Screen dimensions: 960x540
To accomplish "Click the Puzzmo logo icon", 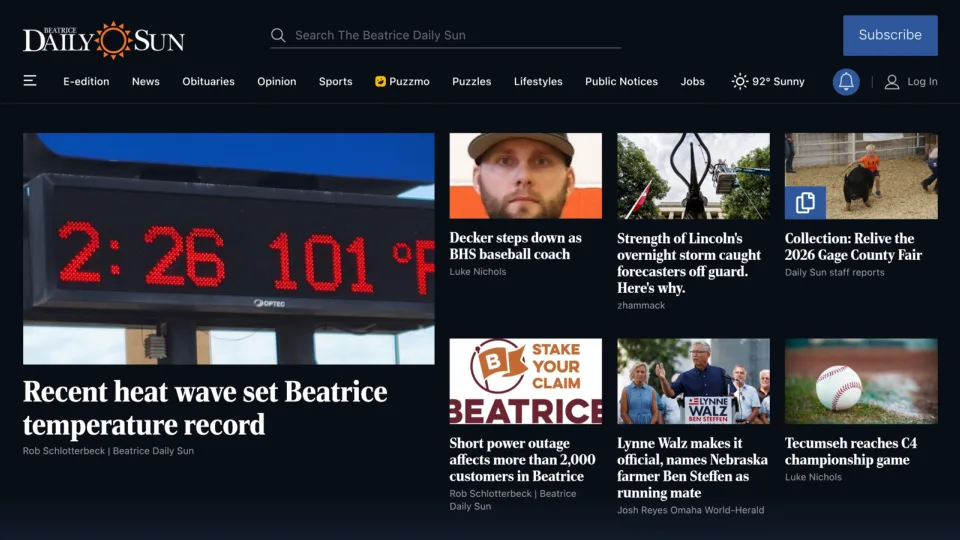I will [x=380, y=81].
